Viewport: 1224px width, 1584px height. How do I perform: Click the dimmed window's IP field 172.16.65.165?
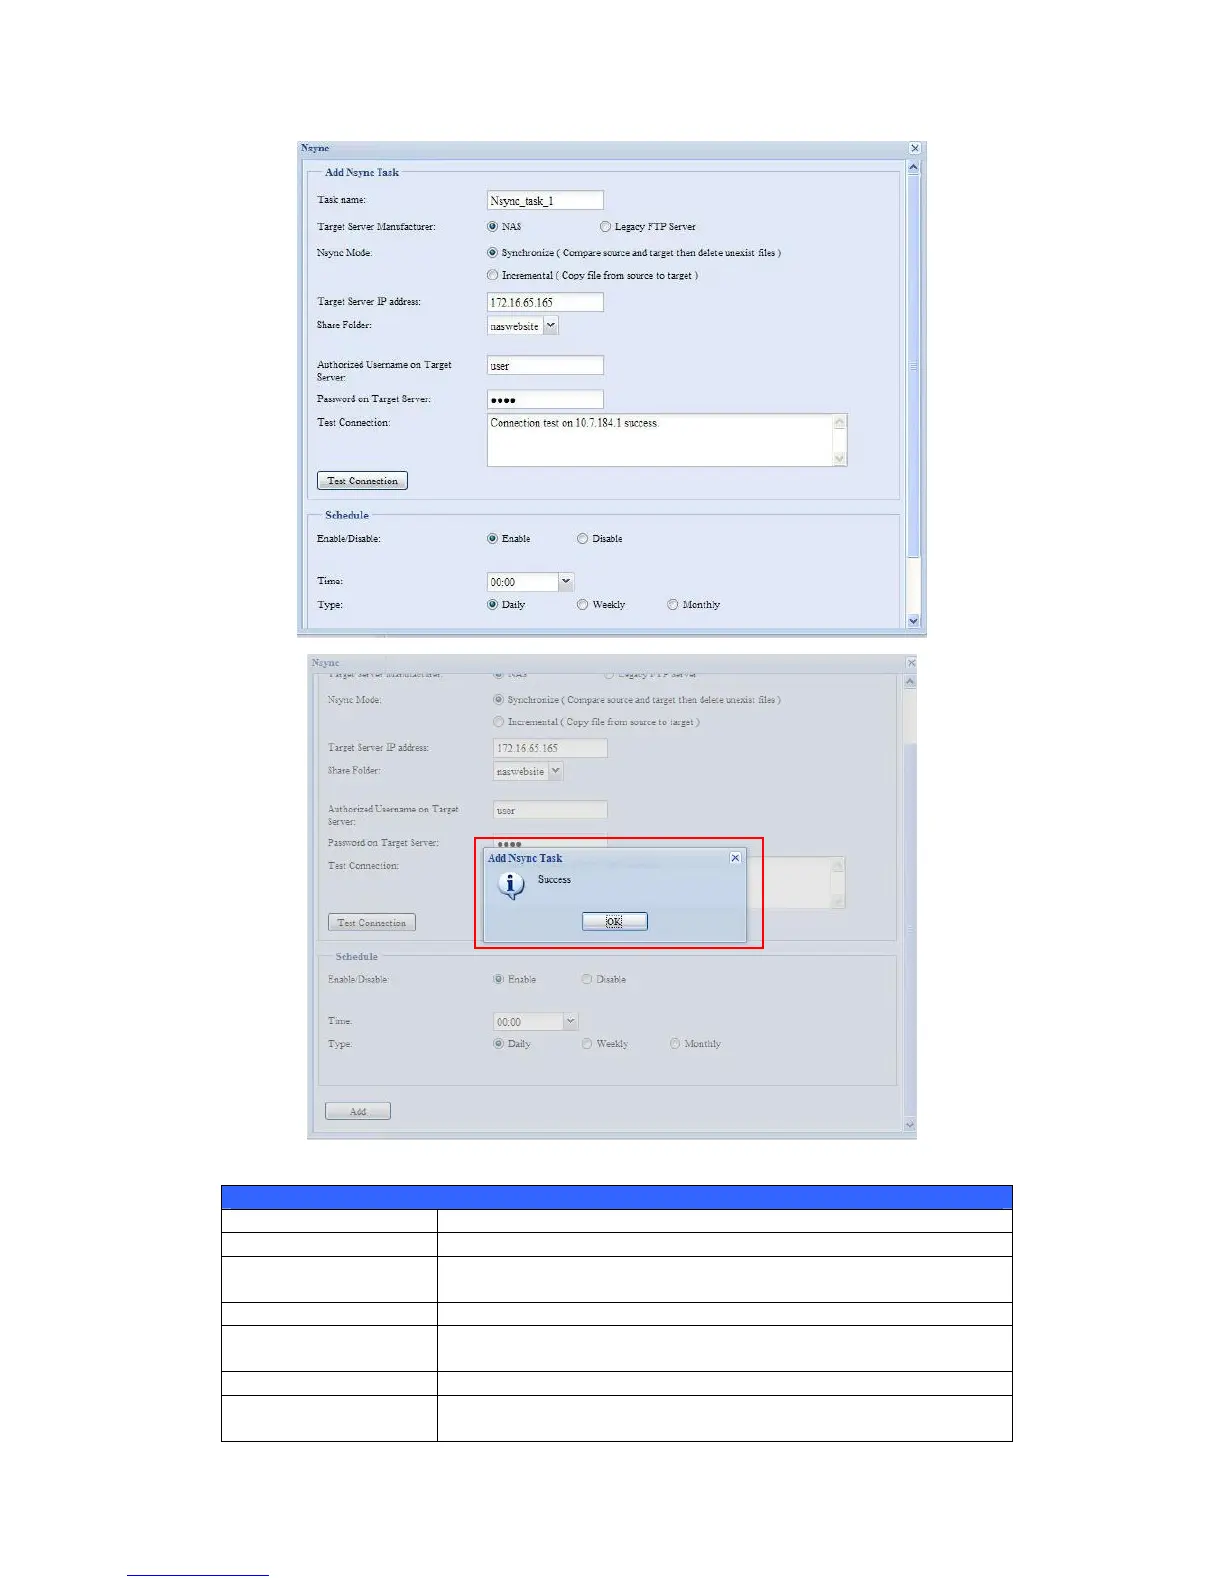[x=550, y=748]
